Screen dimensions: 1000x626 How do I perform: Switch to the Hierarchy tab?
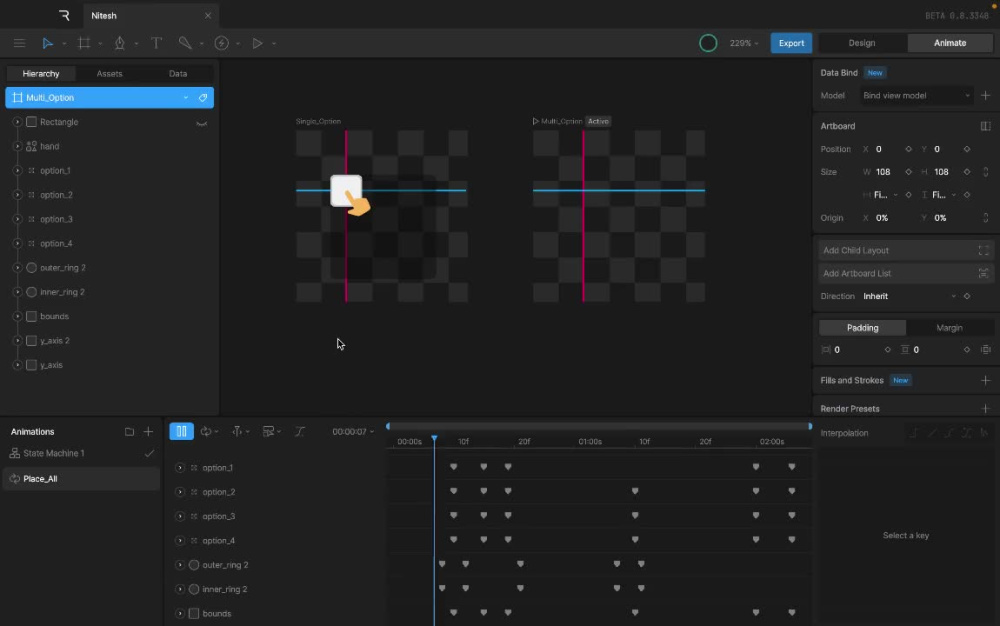click(x=41, y=74)
